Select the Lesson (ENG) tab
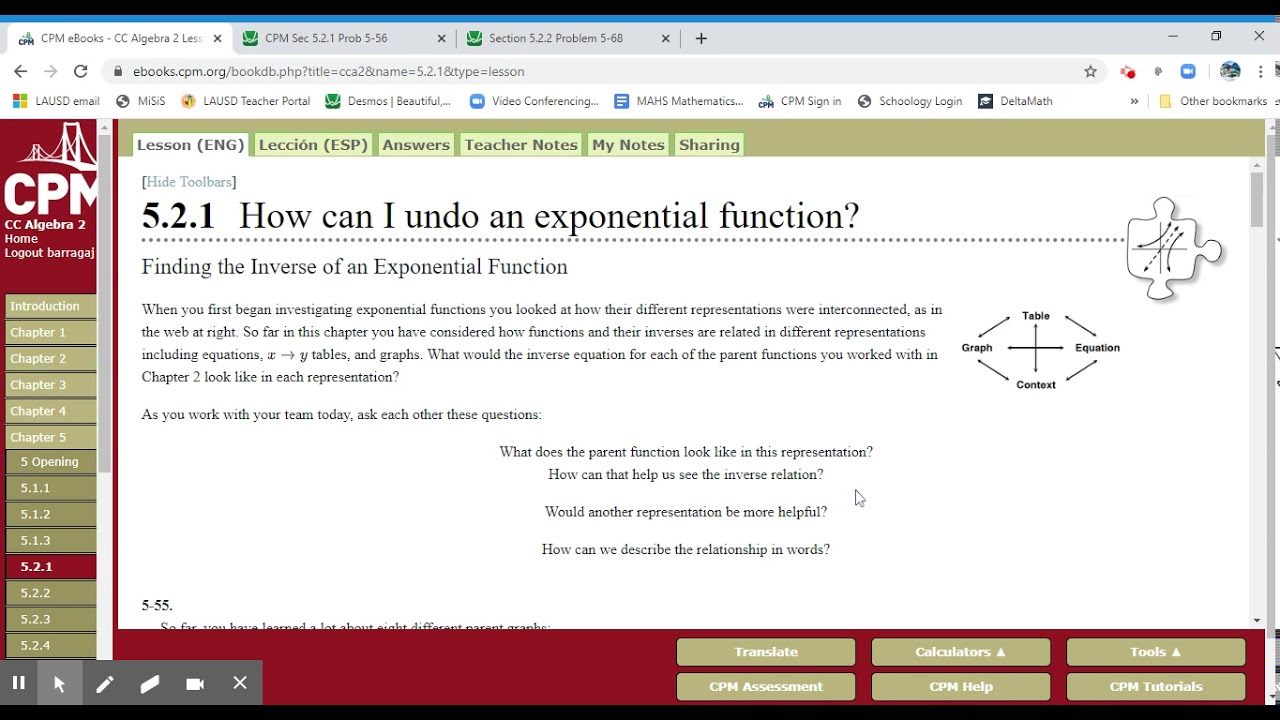Viewport: 1280px width, 720px height. pyautogui.click(x=191, y=145)
